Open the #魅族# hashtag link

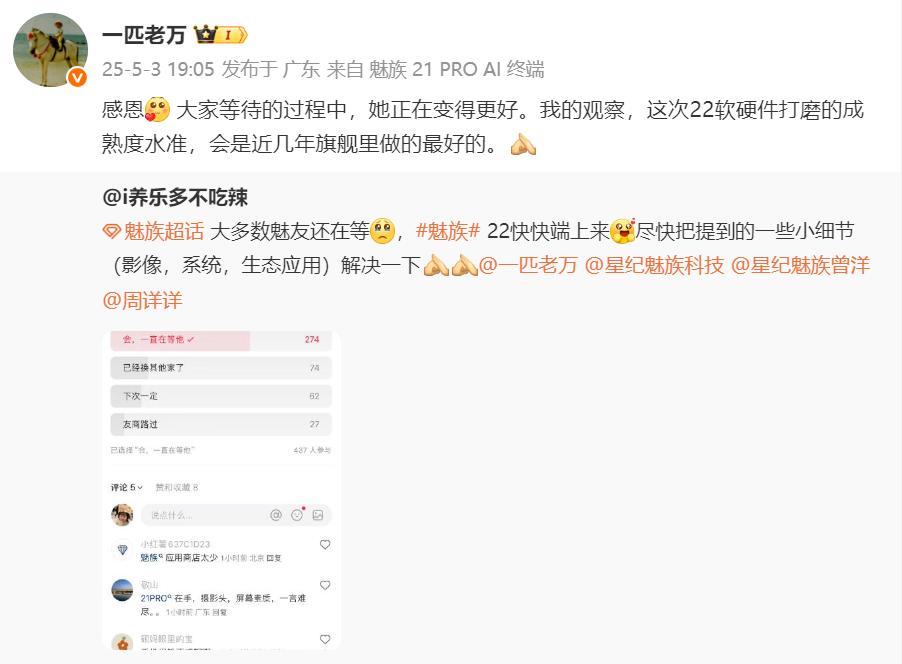point(448,231)
